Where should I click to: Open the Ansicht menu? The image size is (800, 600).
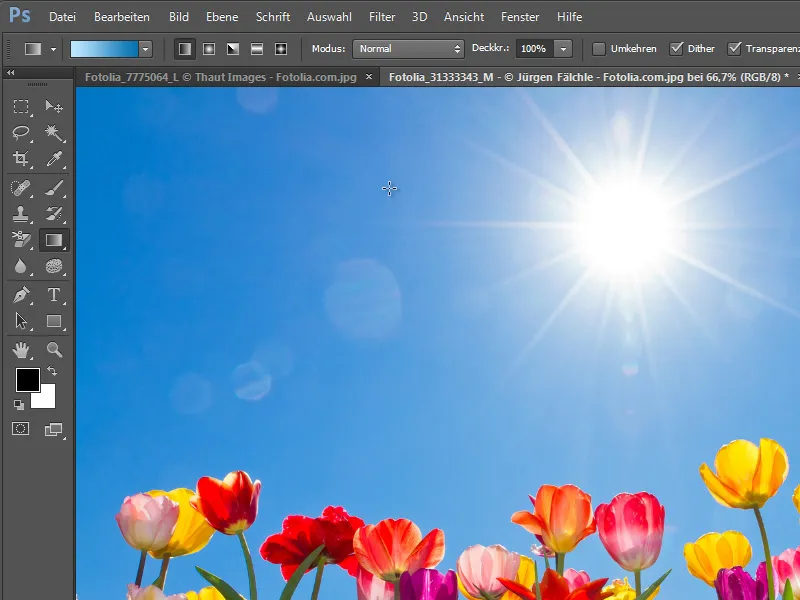click(x=464, y=17)
